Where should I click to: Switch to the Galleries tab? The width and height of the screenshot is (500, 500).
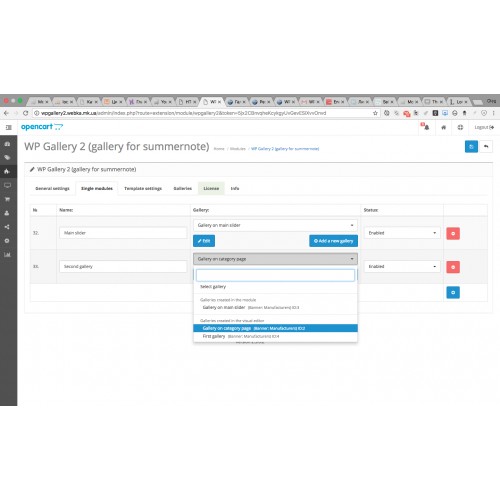182,188
